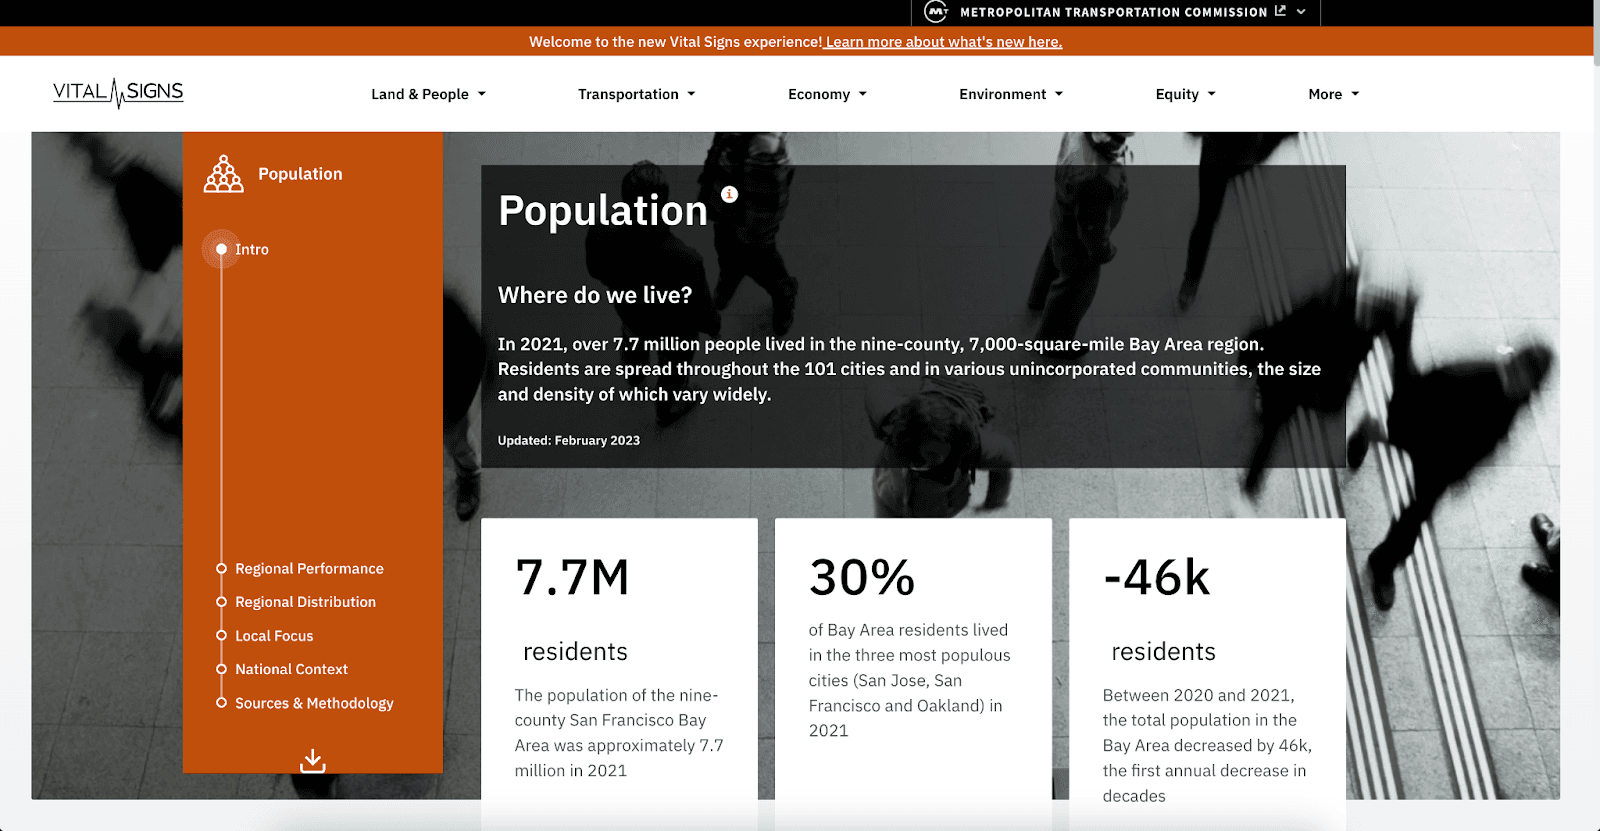Screen dimensions: 1600x831
Task: Click the Population title in orange sidebar
Action: coord(300,174)
